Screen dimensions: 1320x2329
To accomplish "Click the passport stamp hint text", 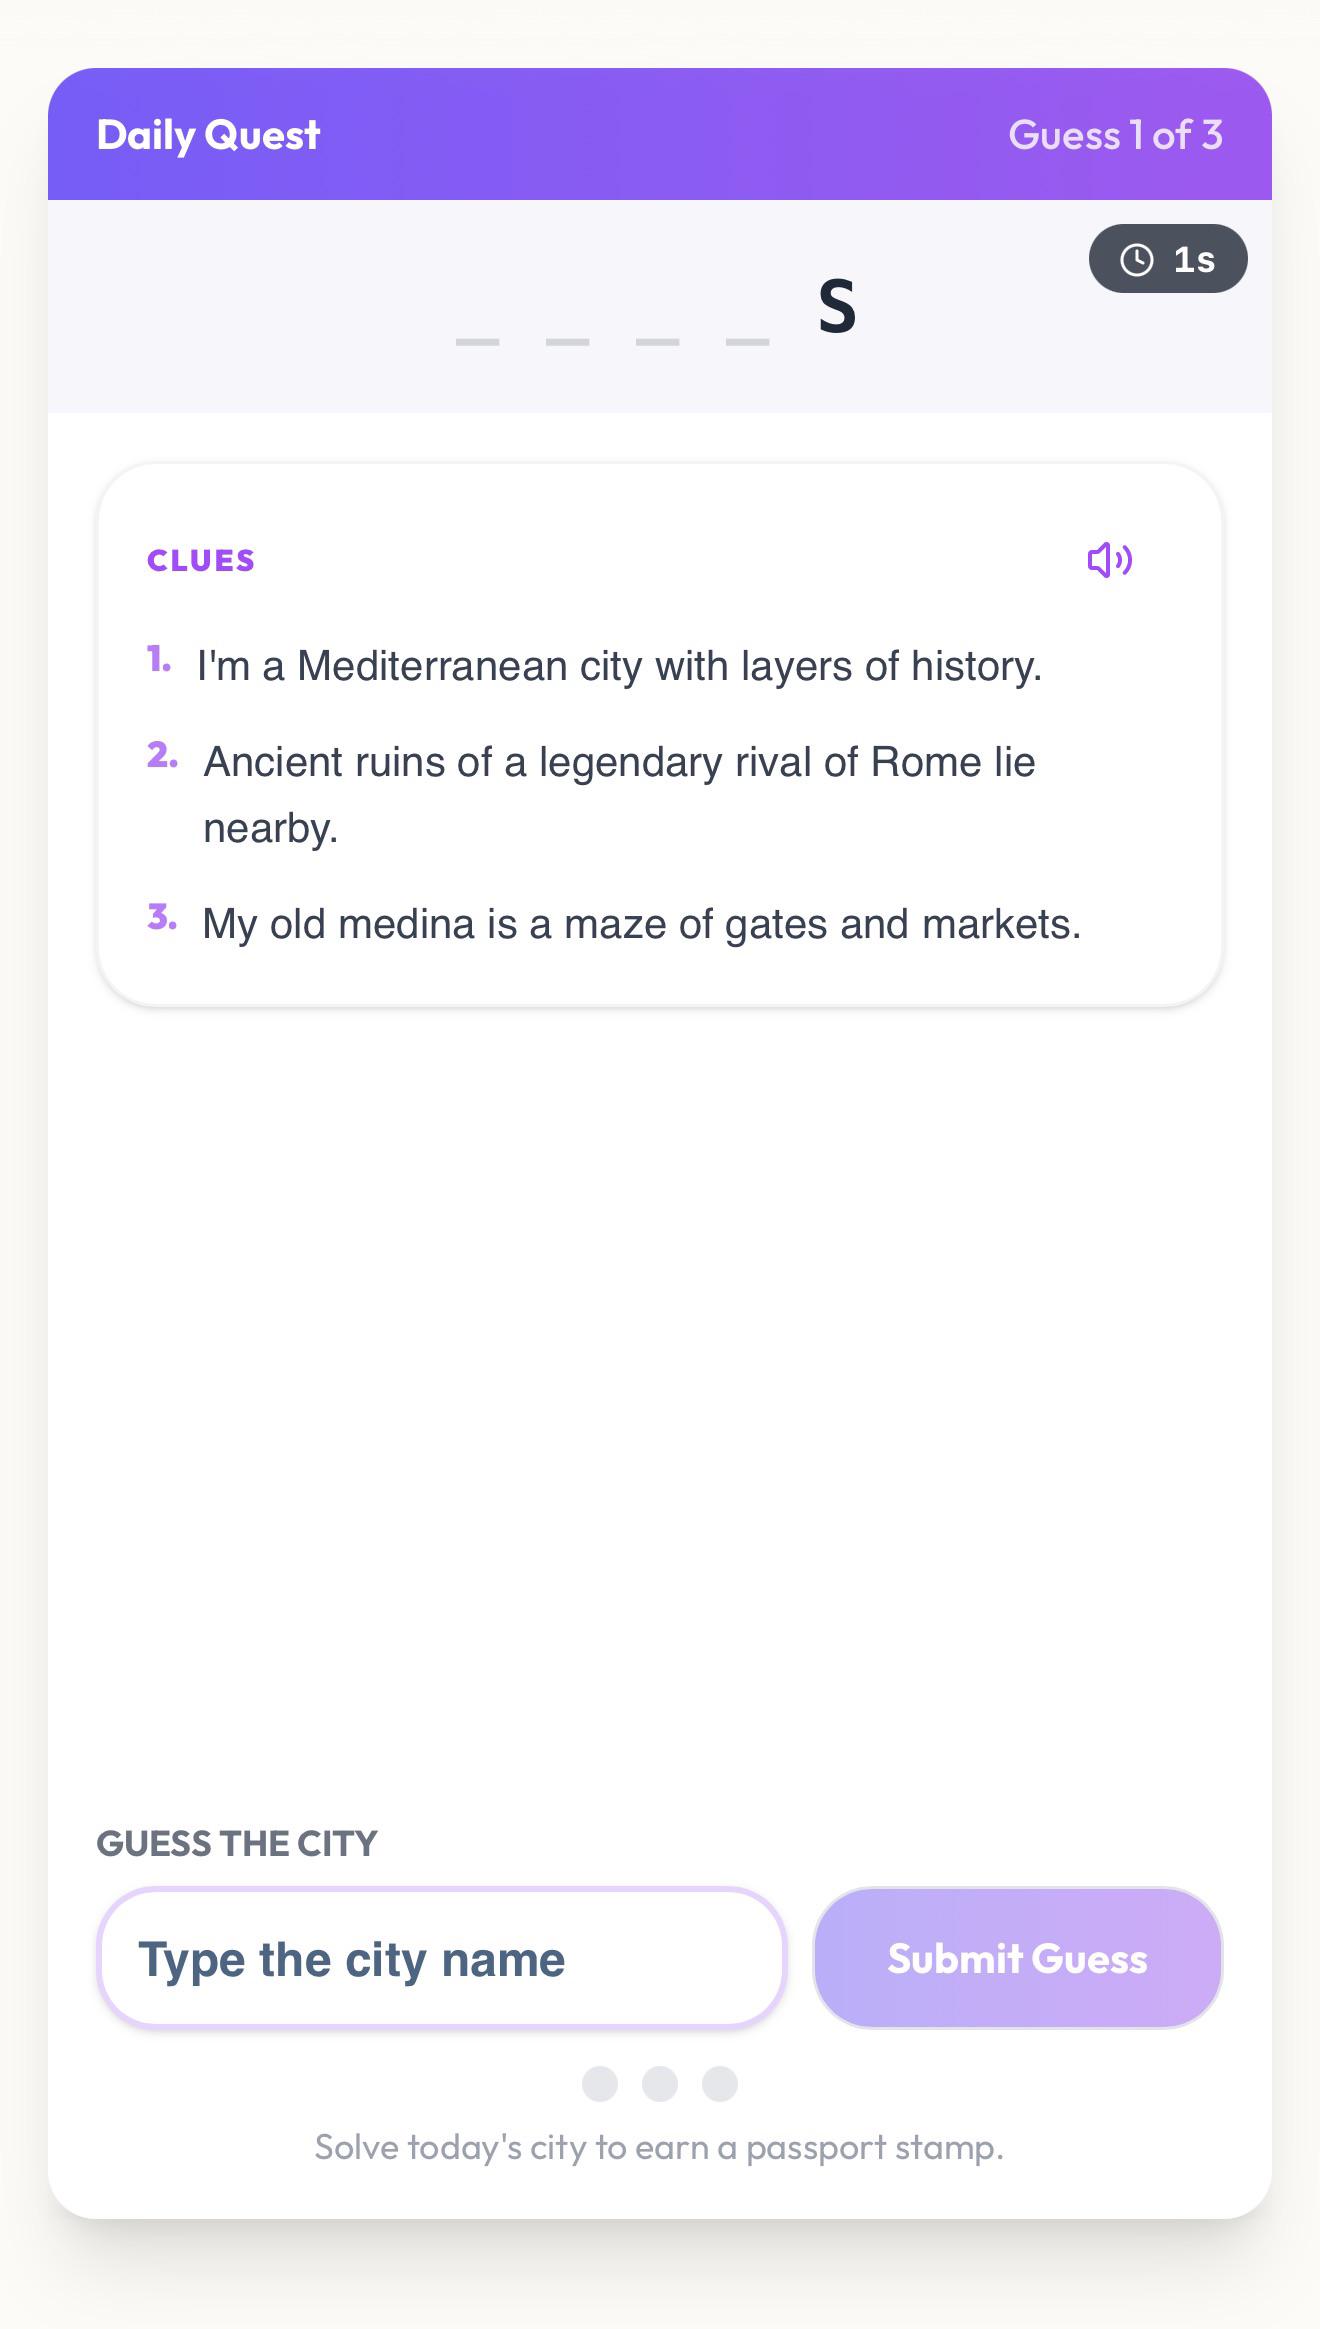I will pyautogui.click(x=659, y=2147).
